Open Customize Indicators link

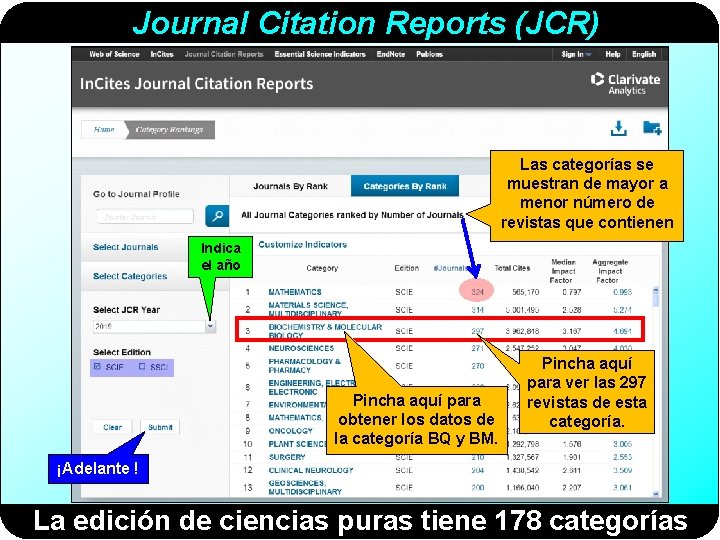tap(303, 245)
